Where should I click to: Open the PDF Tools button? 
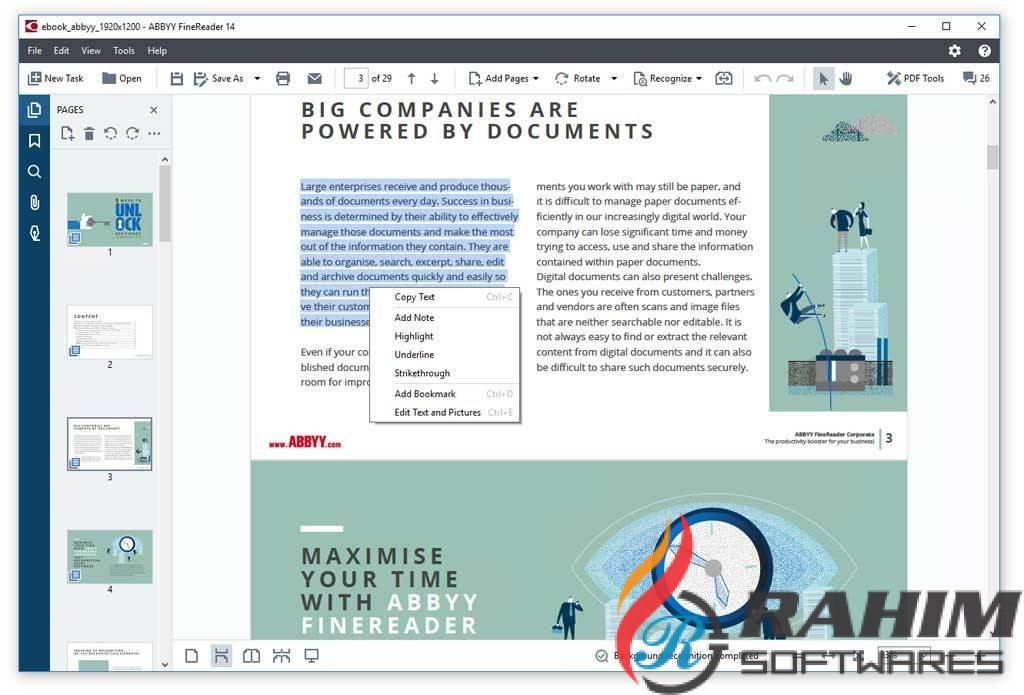[x=915, y=78]
